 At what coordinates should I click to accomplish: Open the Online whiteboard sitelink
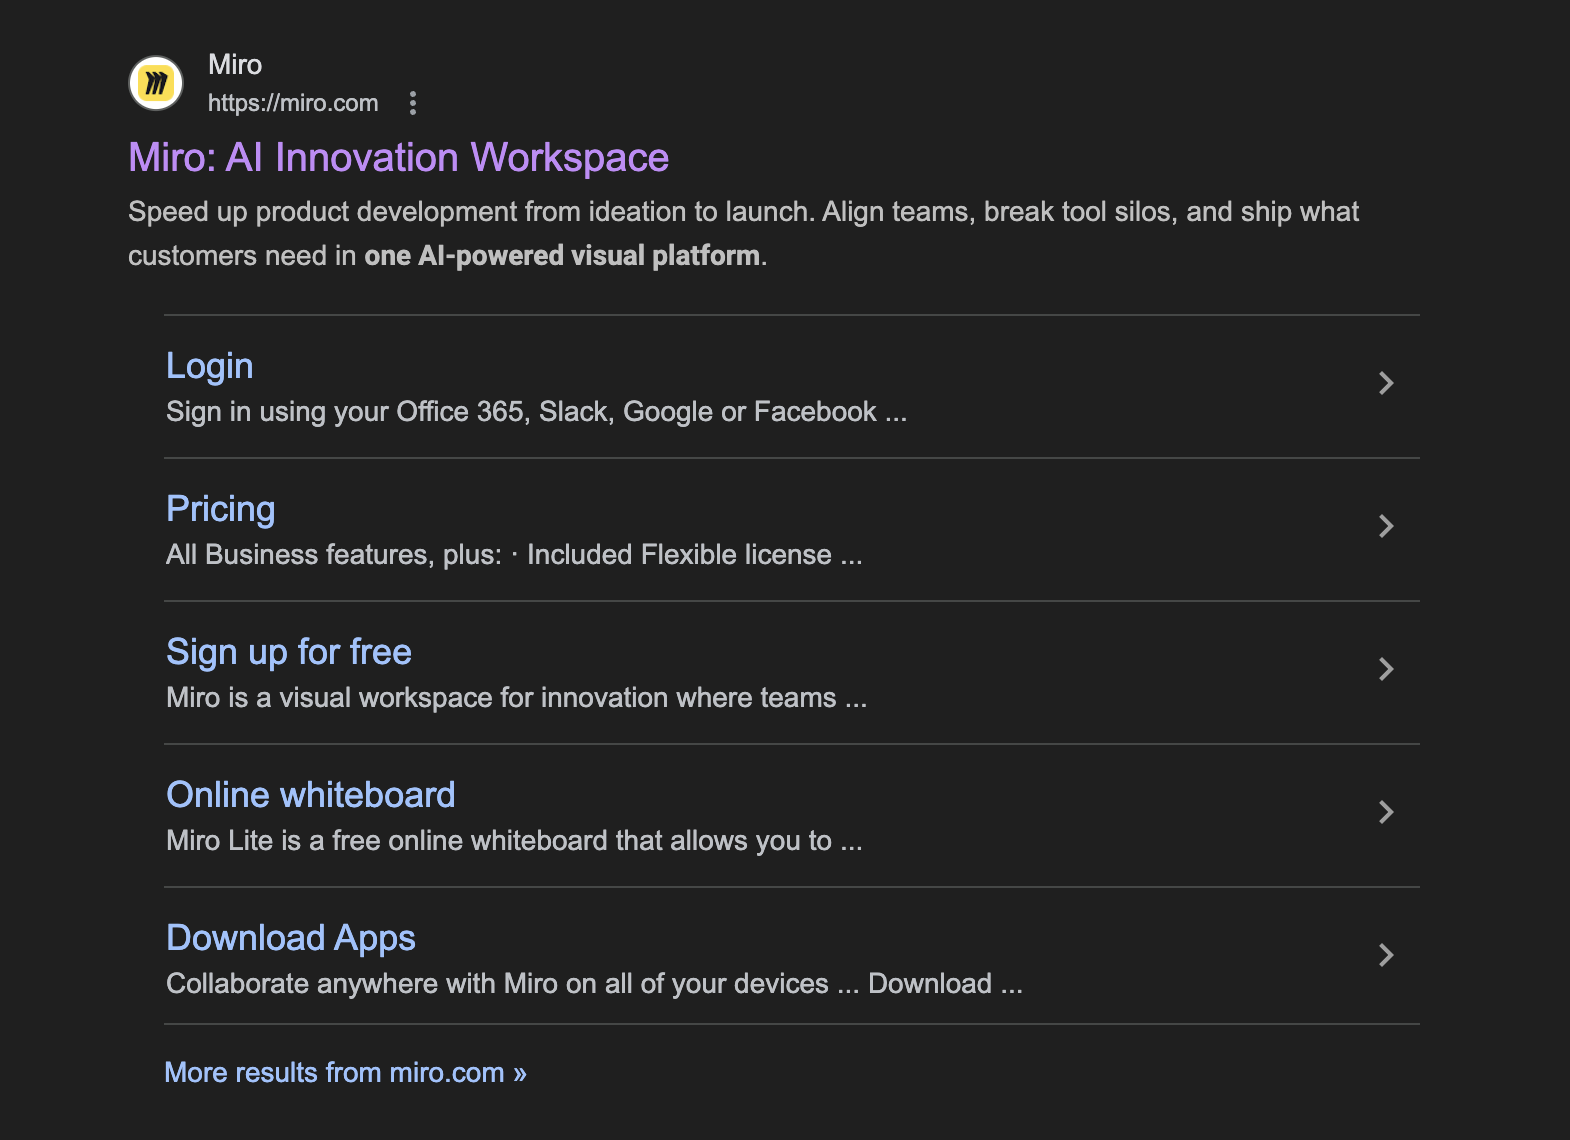point(310,795)
